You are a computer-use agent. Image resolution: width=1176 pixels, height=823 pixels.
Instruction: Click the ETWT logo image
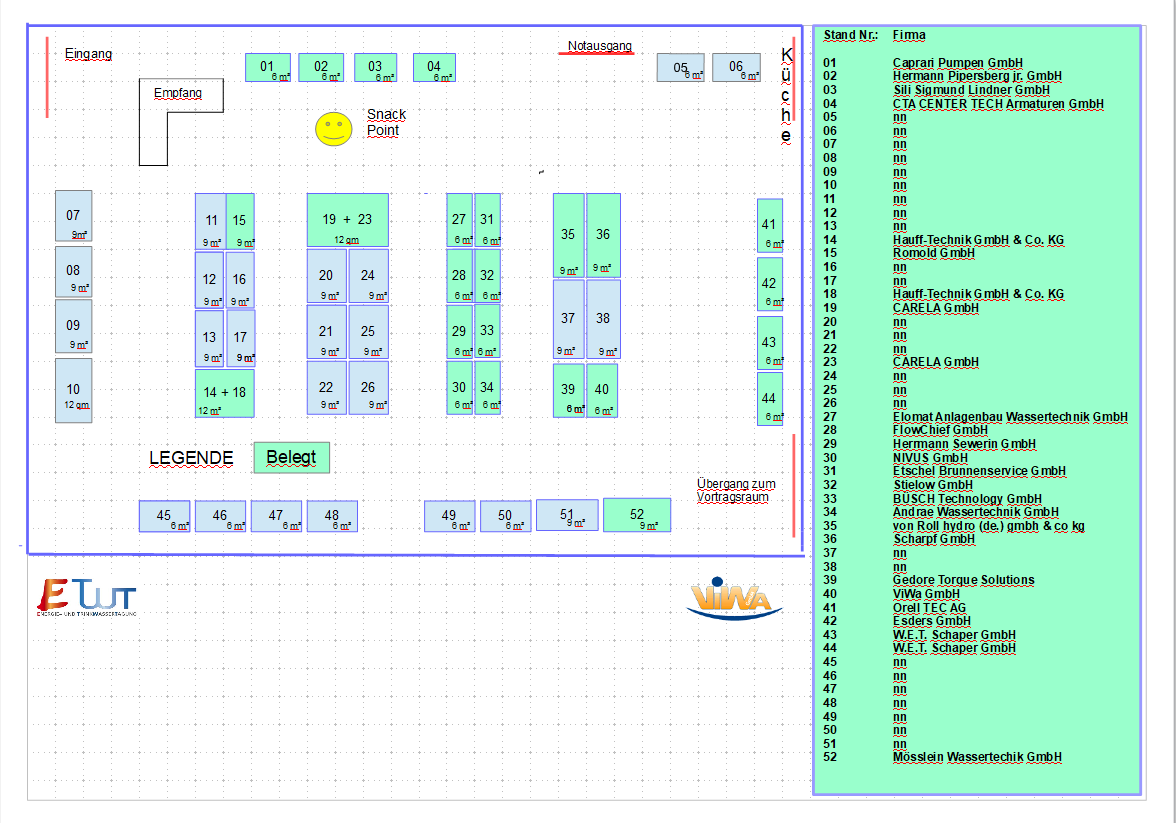[x=87, y=596]
